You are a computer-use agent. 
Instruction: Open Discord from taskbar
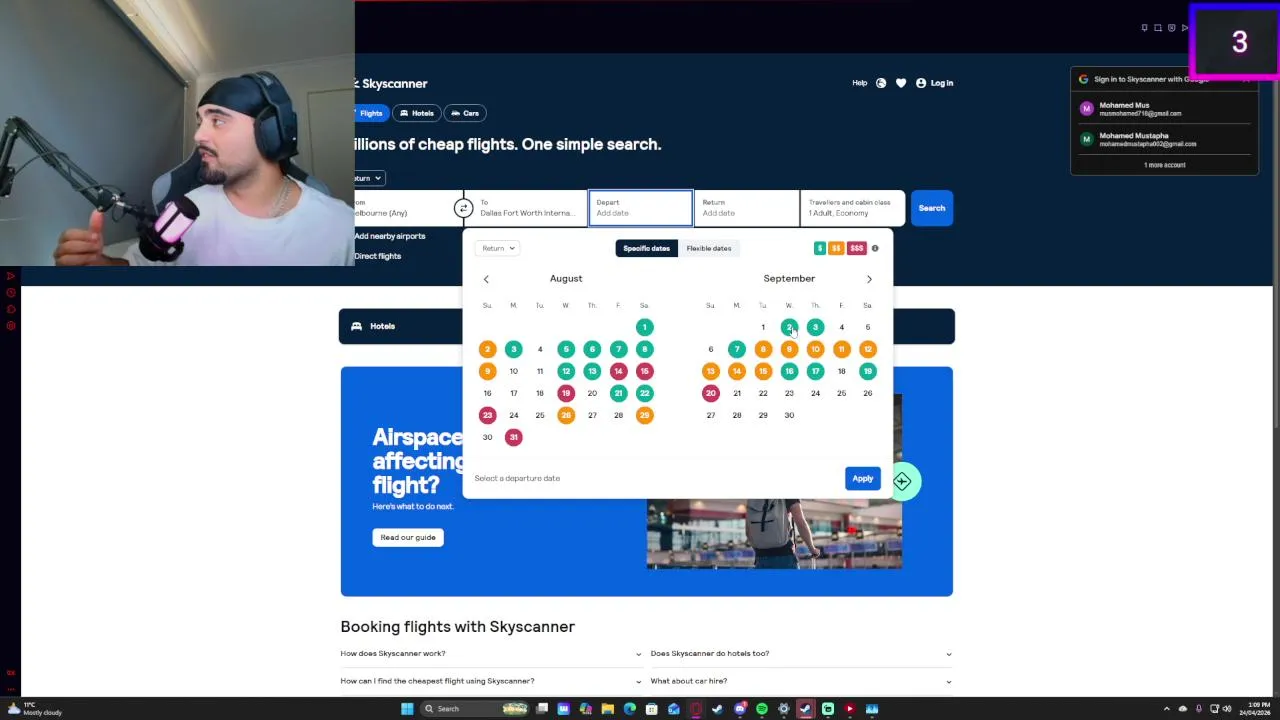739,709
